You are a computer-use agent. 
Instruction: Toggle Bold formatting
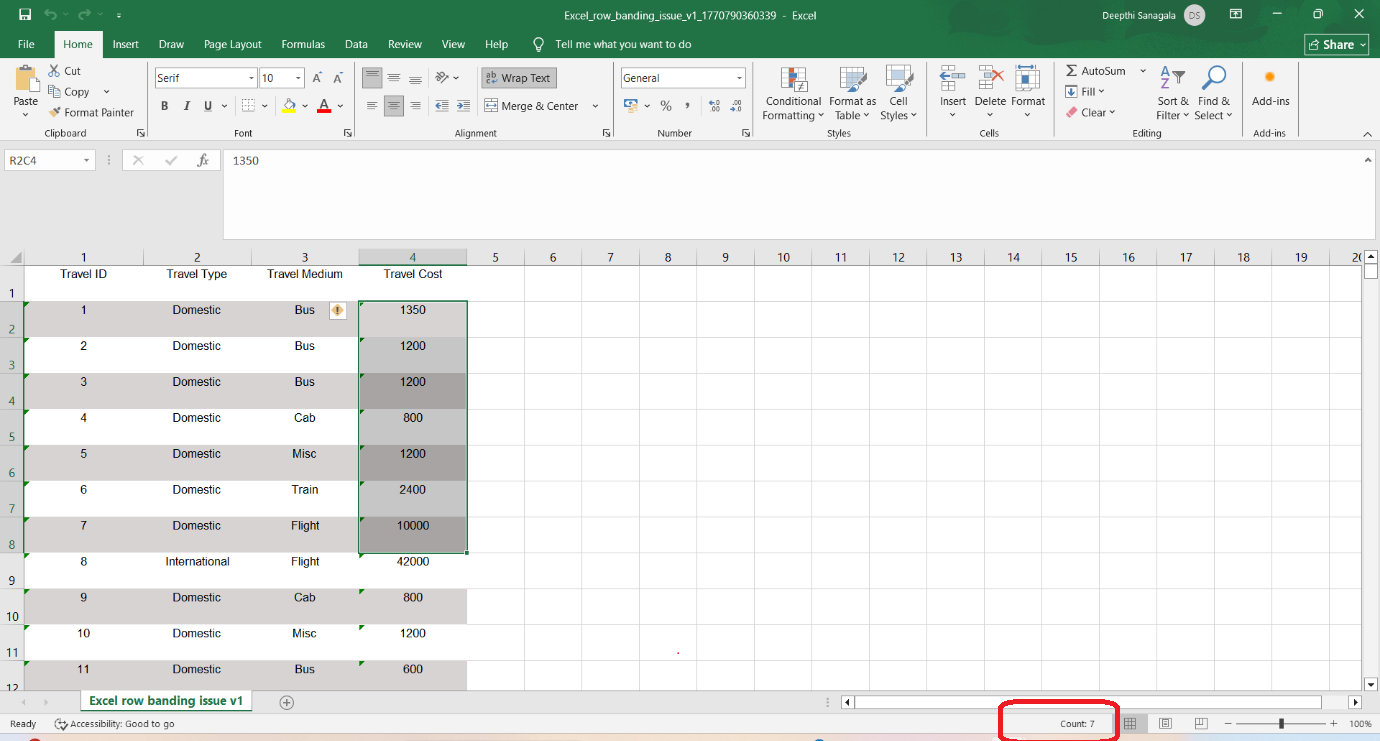[164, 106]
